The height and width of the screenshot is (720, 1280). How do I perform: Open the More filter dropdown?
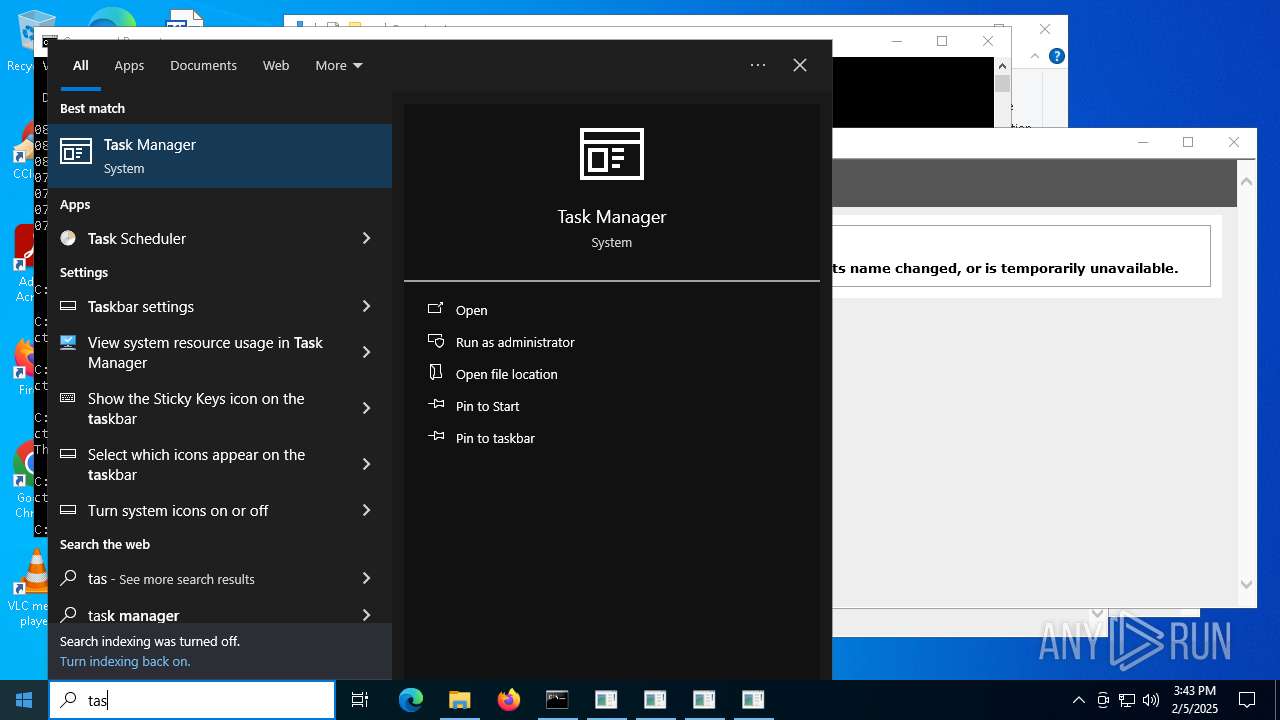(x=339, y=65)
